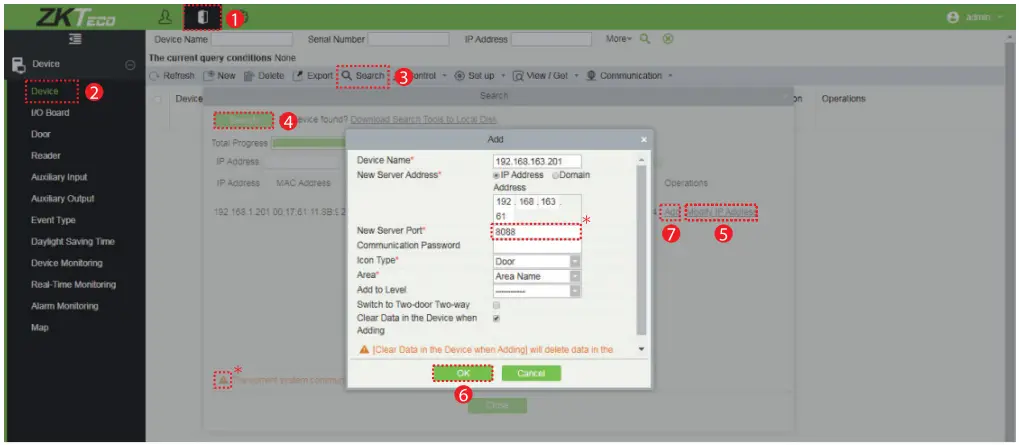Select Map in the sidebar
This screenshot has height=445, width=1019.
click(x=40, y=327)
